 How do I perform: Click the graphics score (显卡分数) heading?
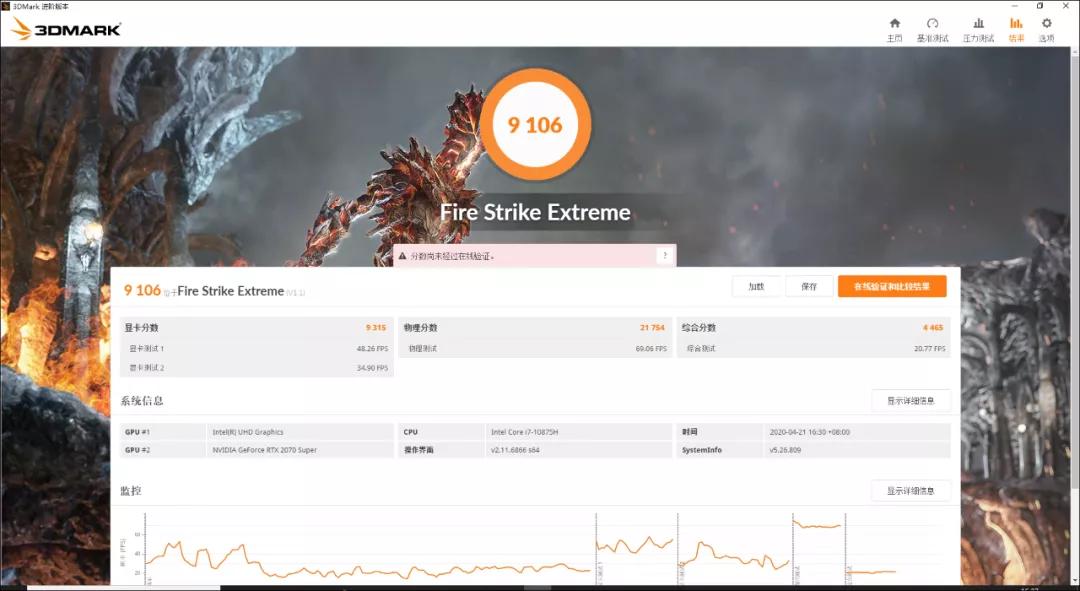[x=141, y=328]
